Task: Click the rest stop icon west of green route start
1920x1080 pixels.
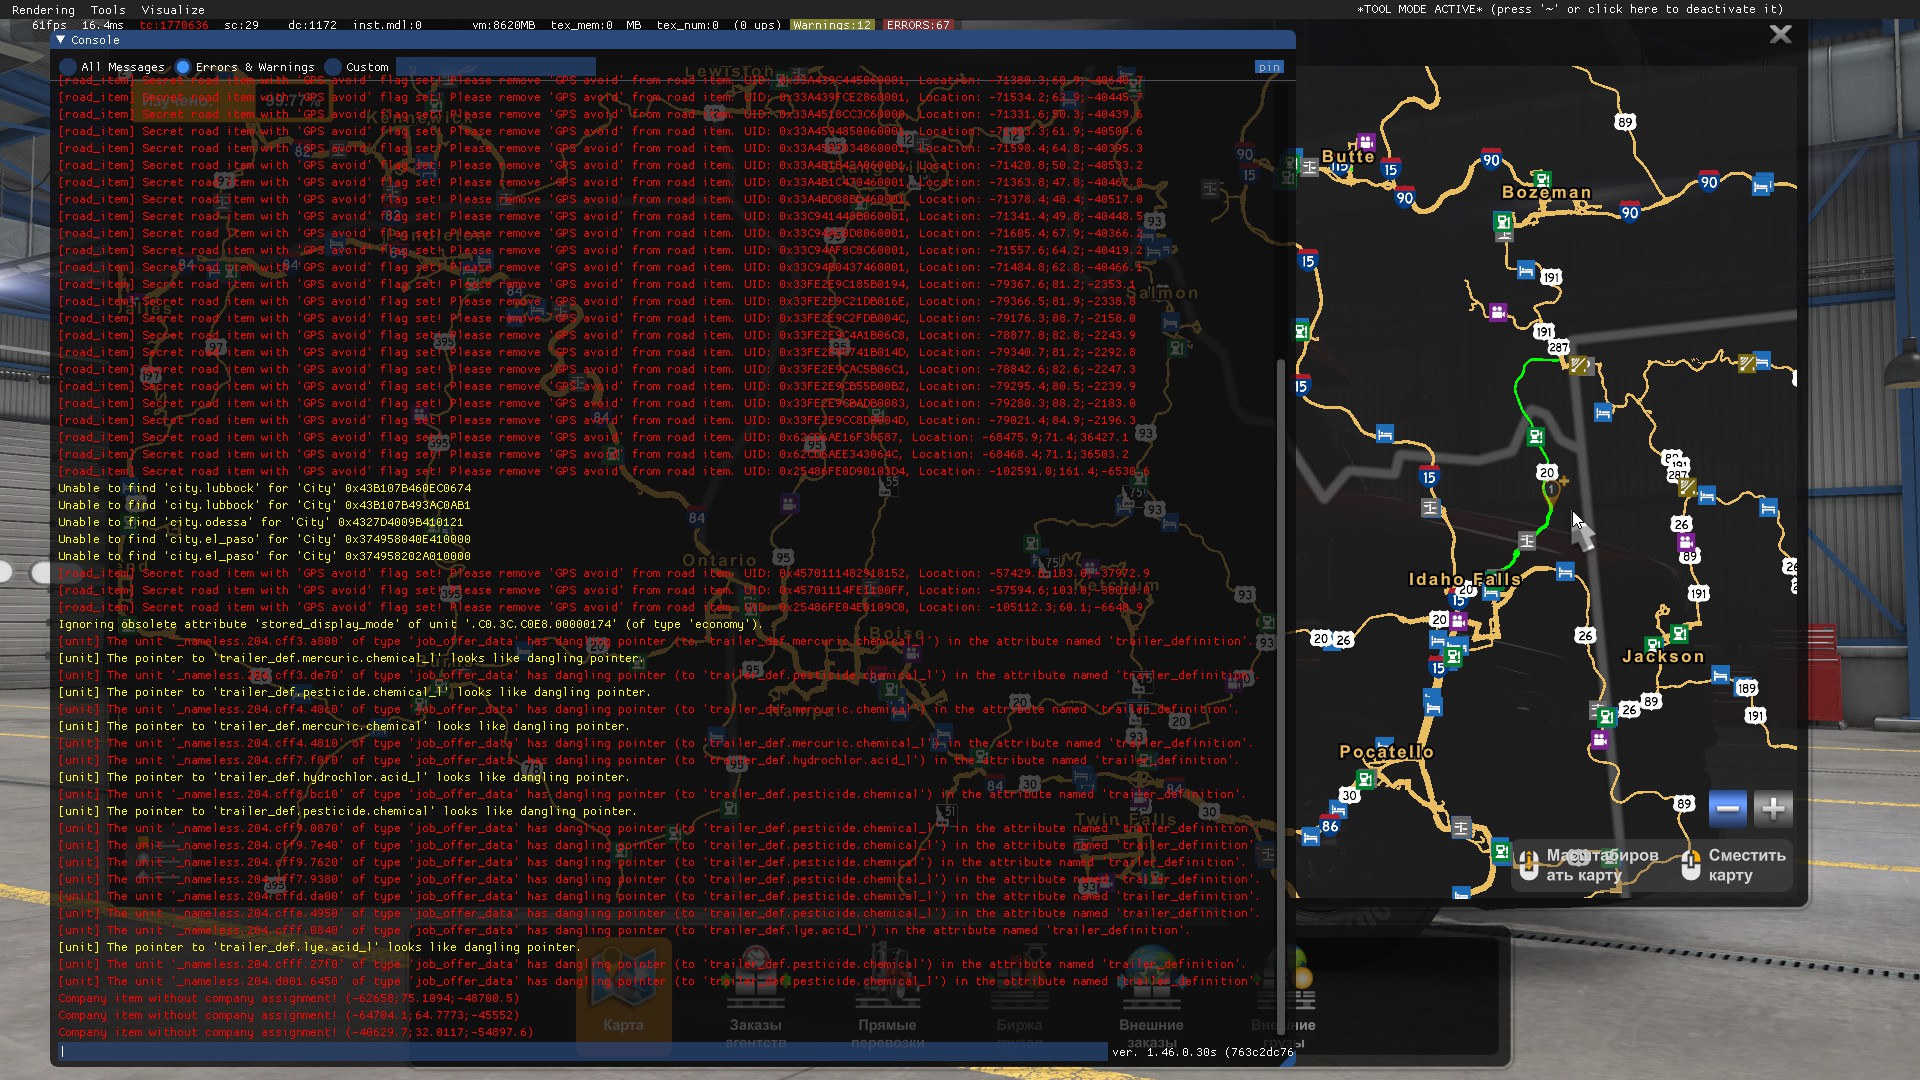Action: tap(1384, 434)
